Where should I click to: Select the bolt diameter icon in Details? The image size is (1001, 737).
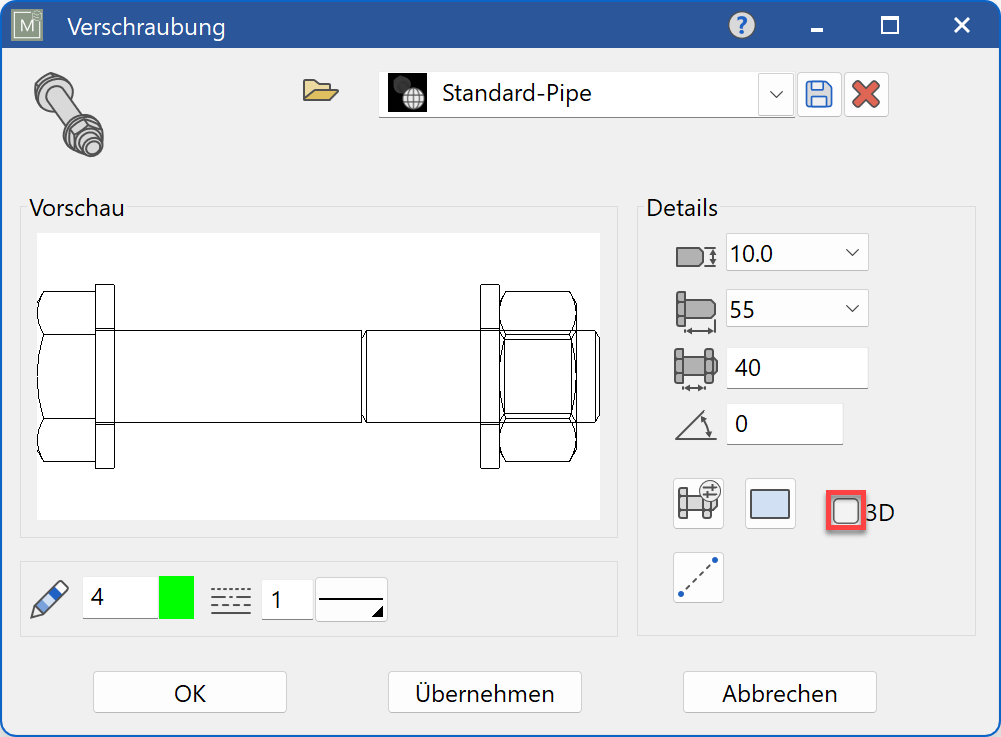click(694, 252)
